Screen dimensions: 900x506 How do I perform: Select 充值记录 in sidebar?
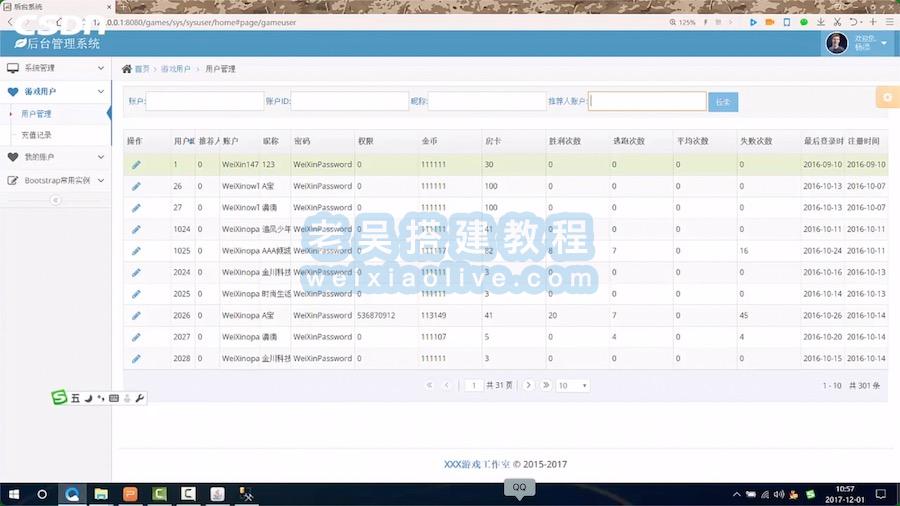36,135
